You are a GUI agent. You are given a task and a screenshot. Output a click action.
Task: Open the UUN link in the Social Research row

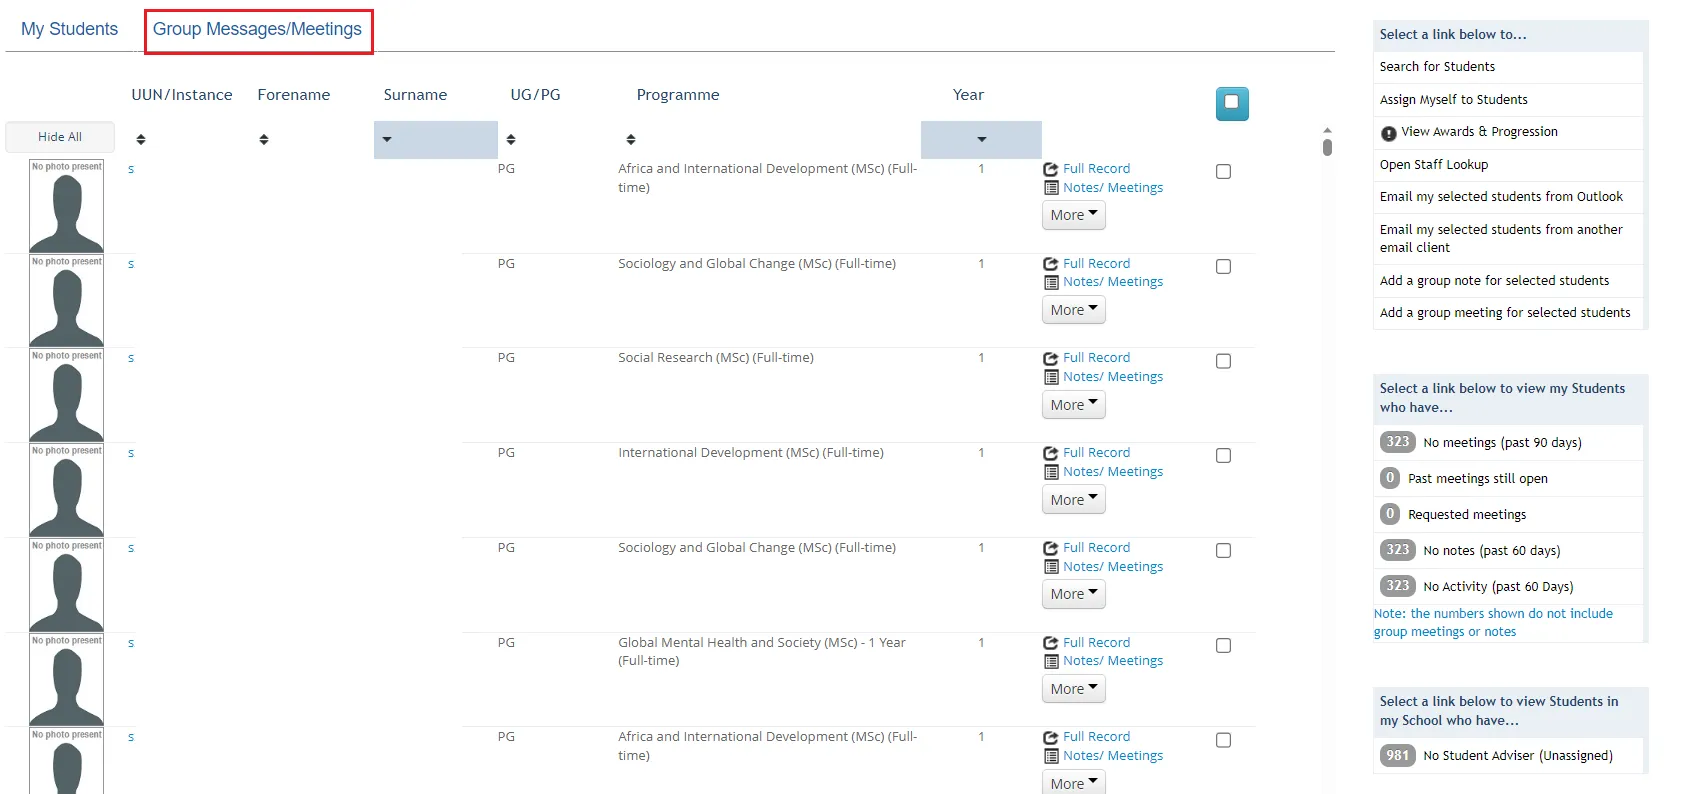131,358
